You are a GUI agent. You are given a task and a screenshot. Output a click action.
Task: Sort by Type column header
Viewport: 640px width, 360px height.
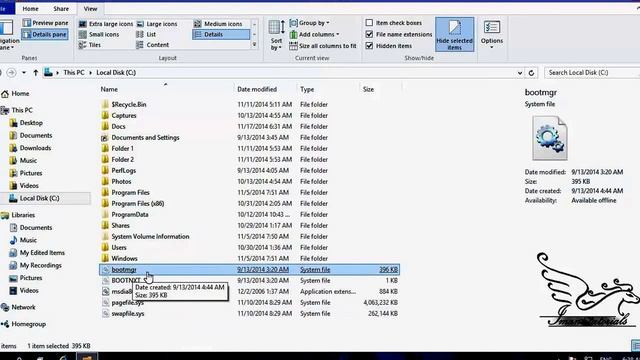307,89
